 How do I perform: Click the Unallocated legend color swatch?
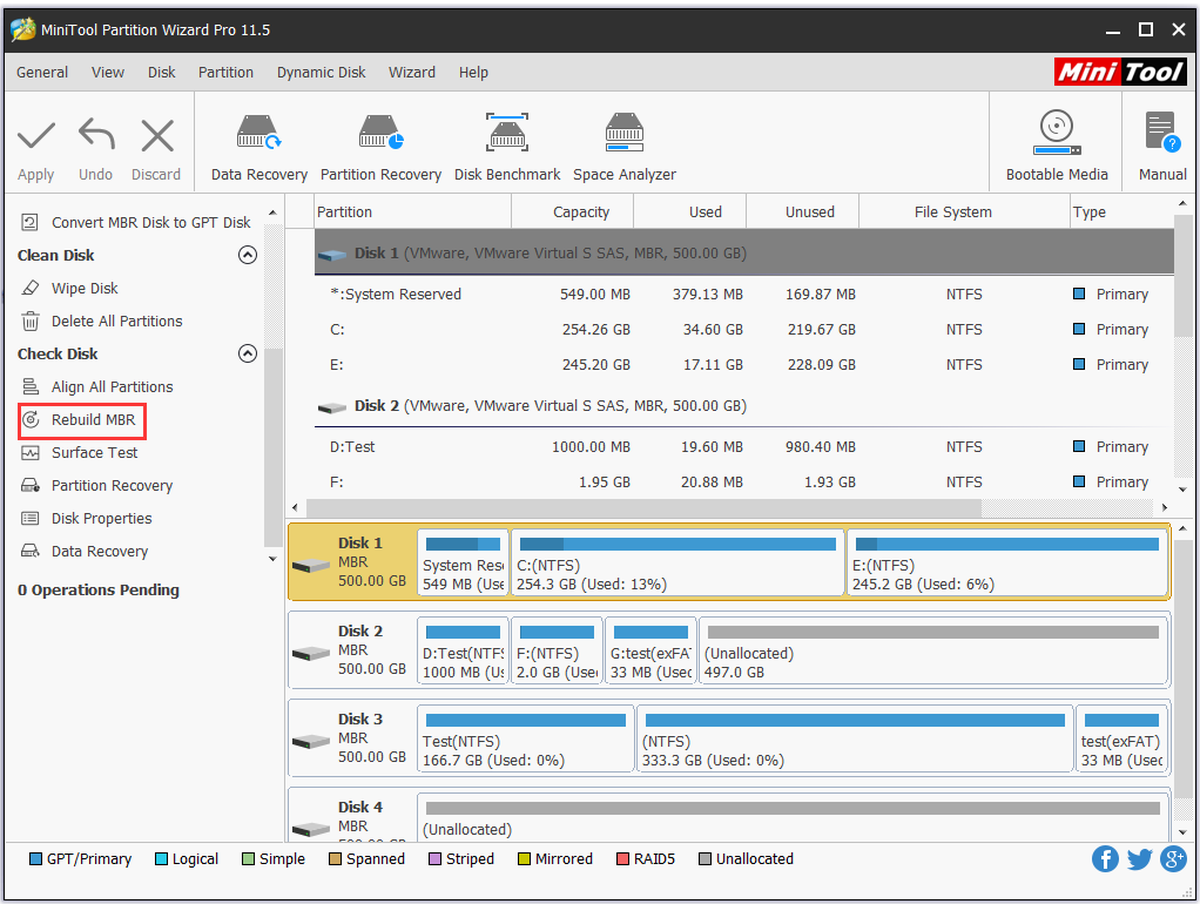point(705,859)
